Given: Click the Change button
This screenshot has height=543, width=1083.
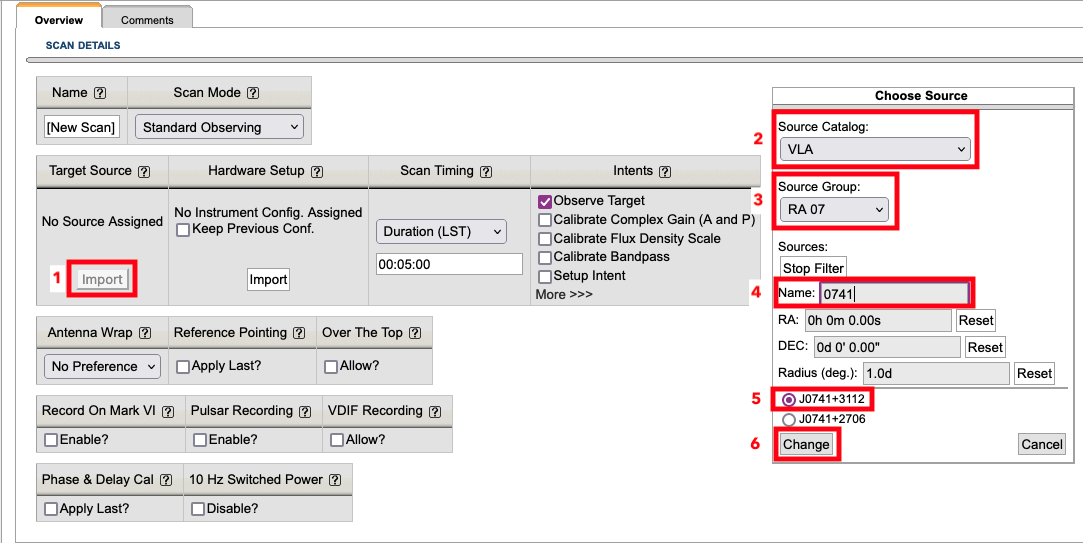Looking at the screenshot, I should [x=806, y=444].
